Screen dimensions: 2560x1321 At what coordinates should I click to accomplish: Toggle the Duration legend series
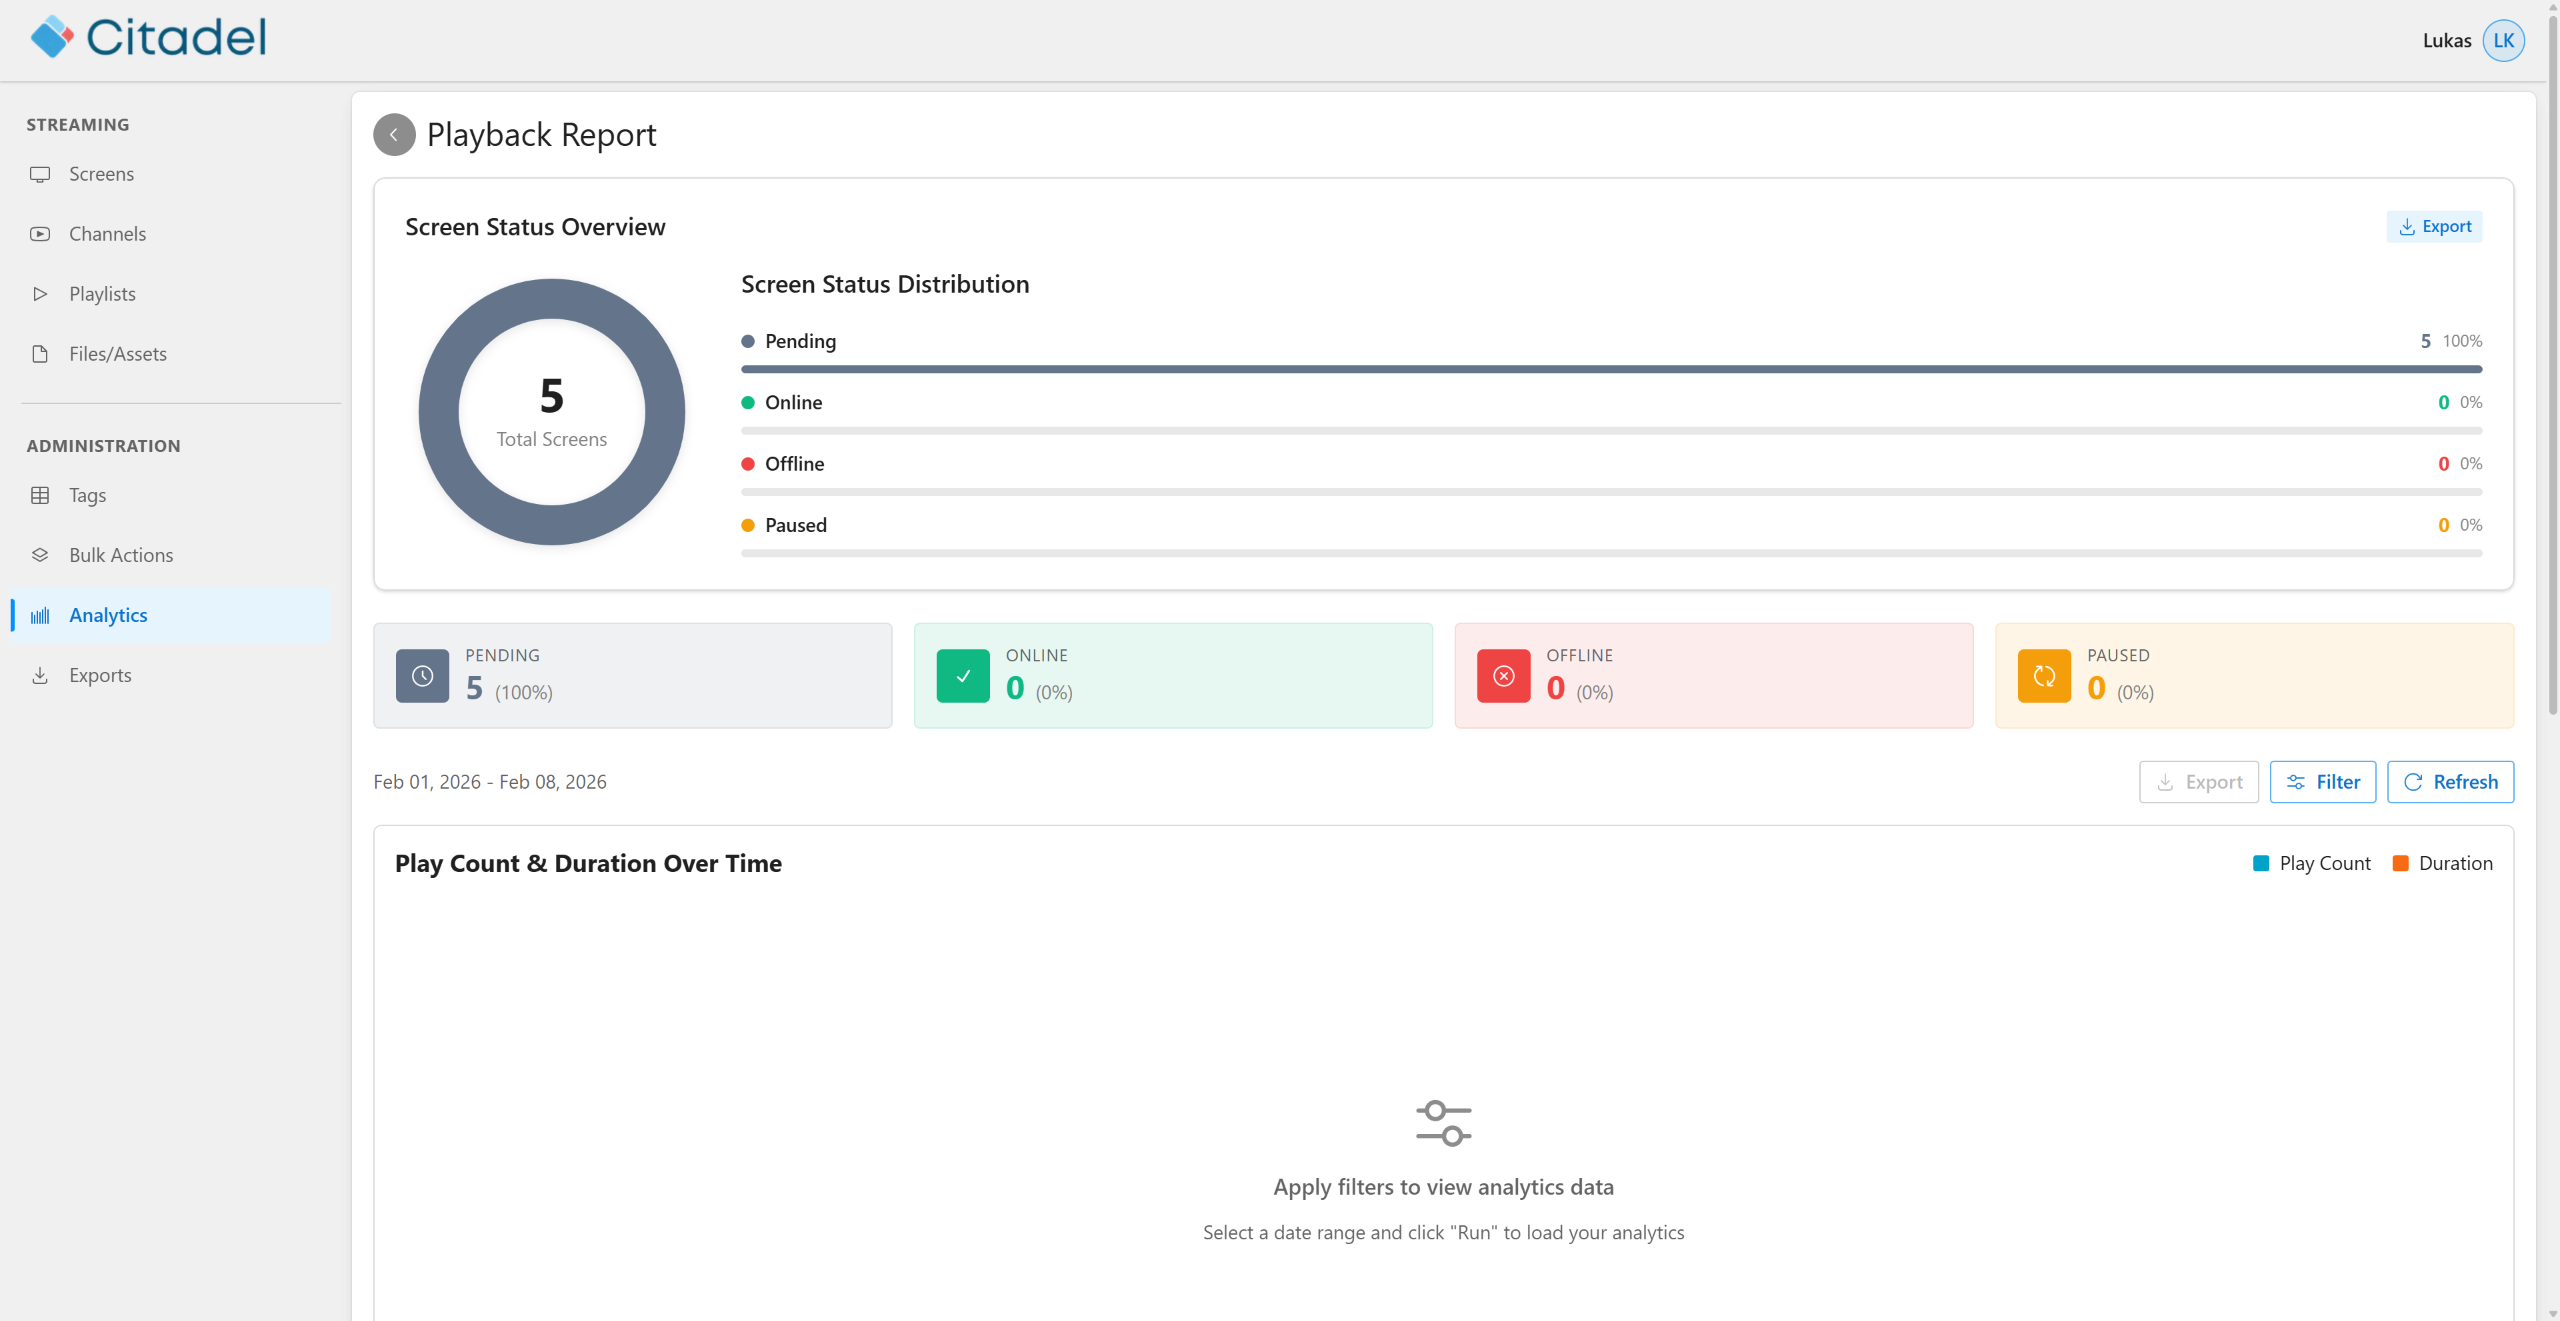coord(2442,863)
